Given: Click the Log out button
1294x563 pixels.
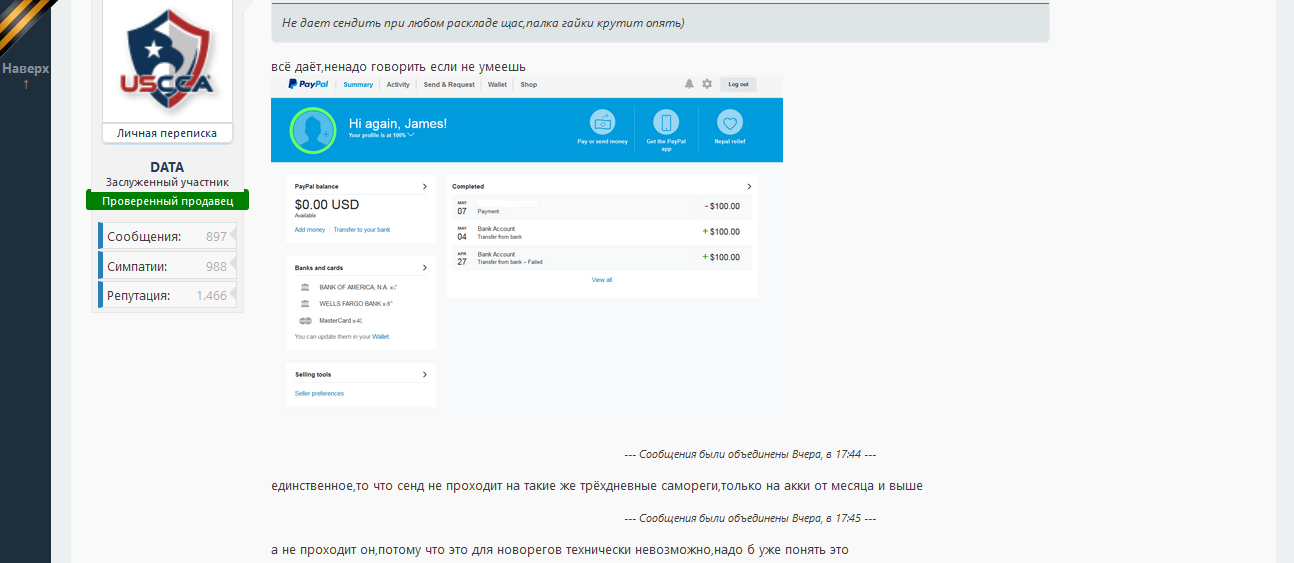Looking at the screenshot, I should (738, 84).
